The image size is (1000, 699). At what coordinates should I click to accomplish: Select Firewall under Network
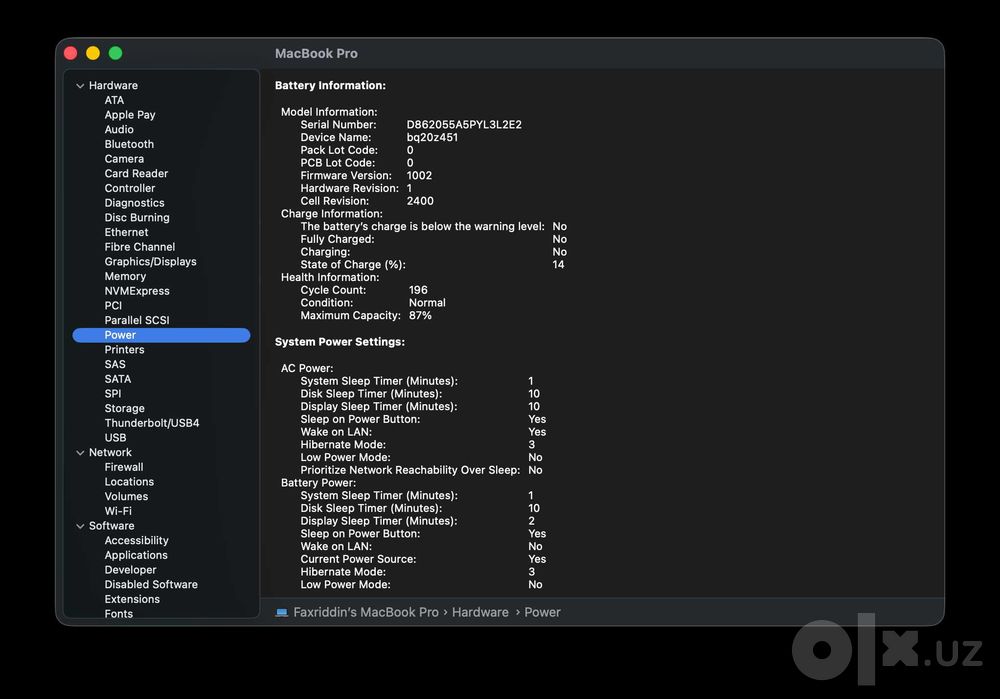(124, 467)
